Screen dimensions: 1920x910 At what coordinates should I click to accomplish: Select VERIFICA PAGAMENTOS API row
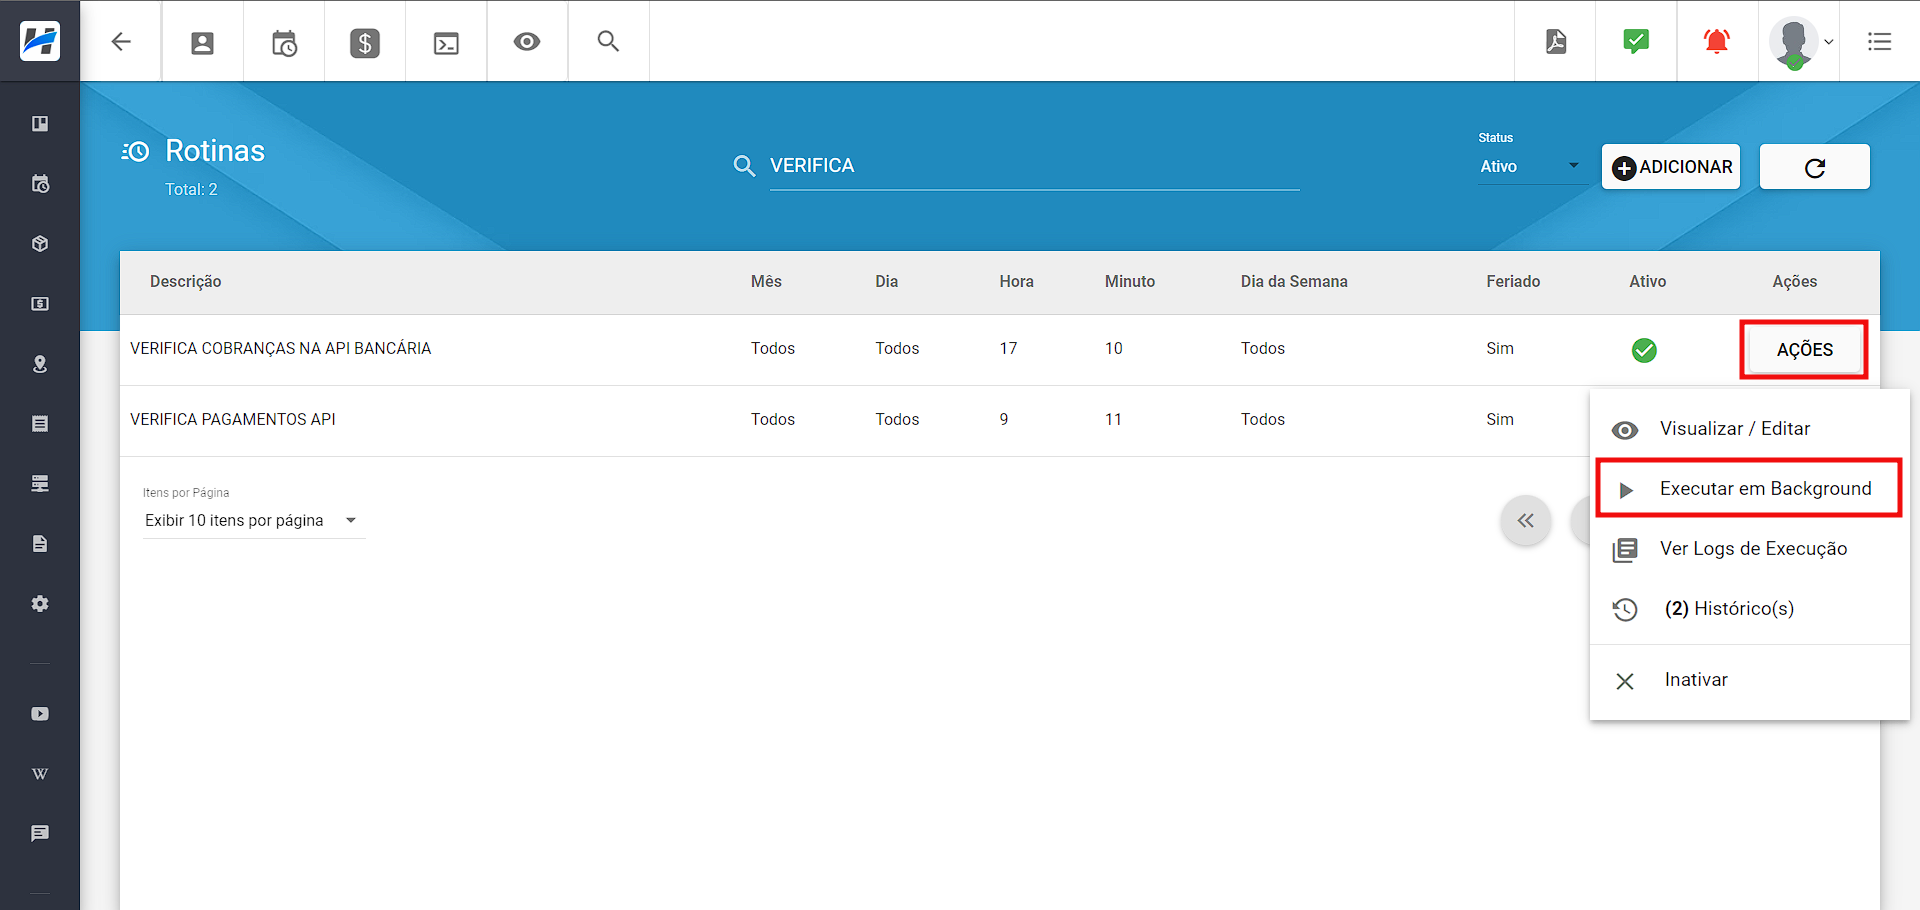tap(855, 421)
